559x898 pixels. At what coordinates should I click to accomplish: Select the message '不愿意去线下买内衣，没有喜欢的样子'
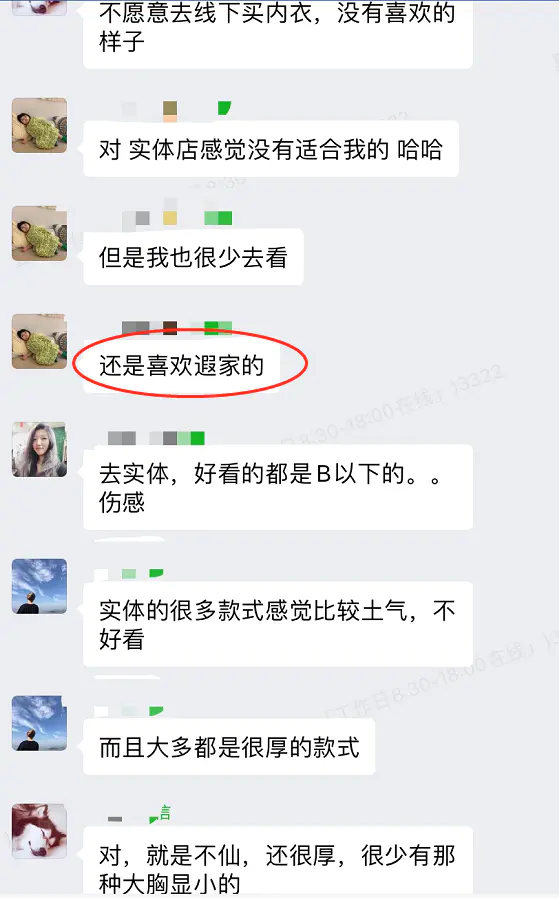[x=278, y=31]
